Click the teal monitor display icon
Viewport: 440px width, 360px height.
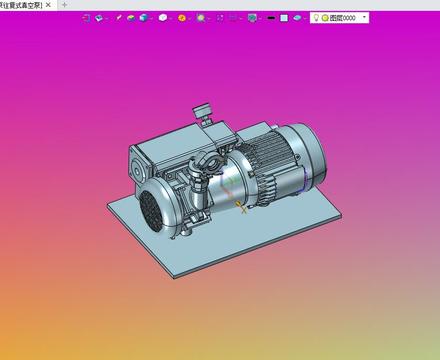252,18
